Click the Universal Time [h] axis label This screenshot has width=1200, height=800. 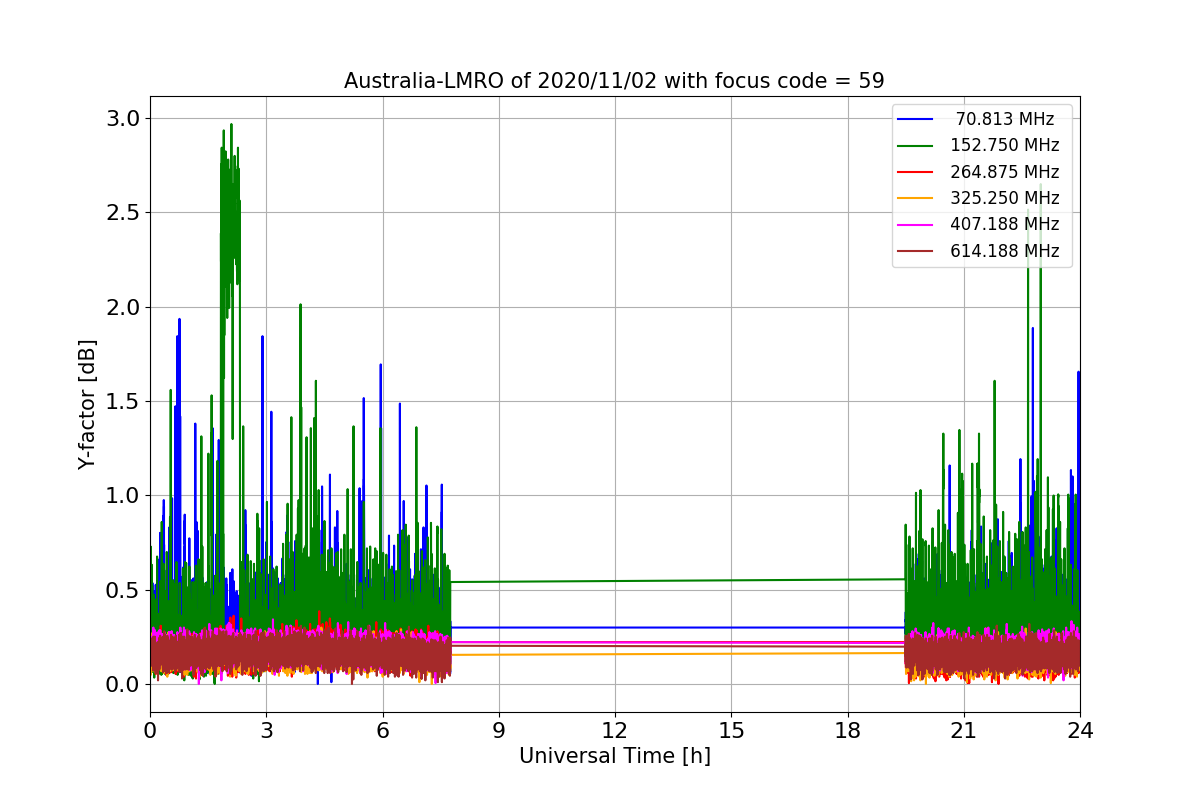point(615,757)
